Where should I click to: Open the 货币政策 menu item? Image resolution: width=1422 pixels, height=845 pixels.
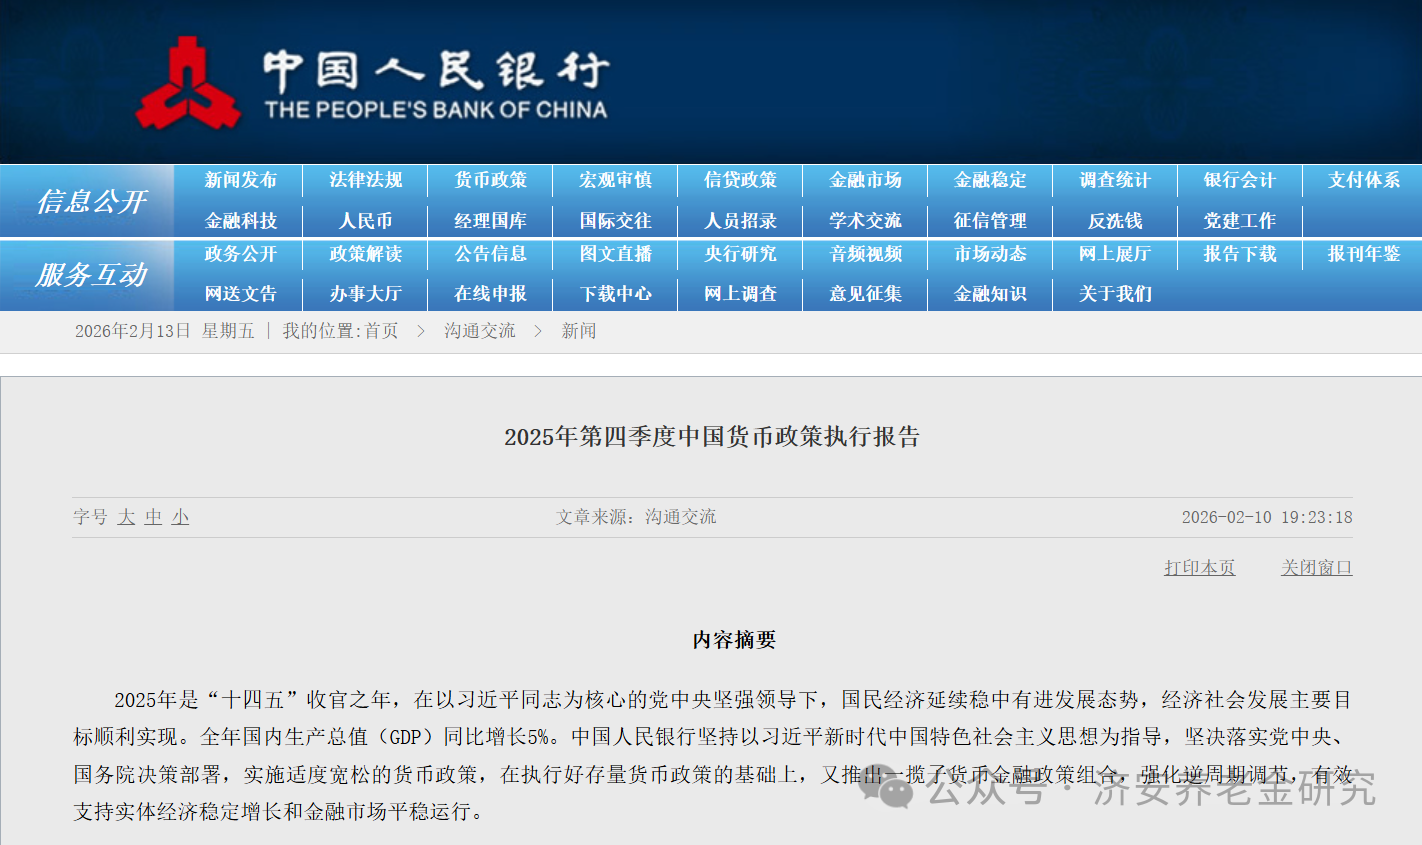pos(490,180)
